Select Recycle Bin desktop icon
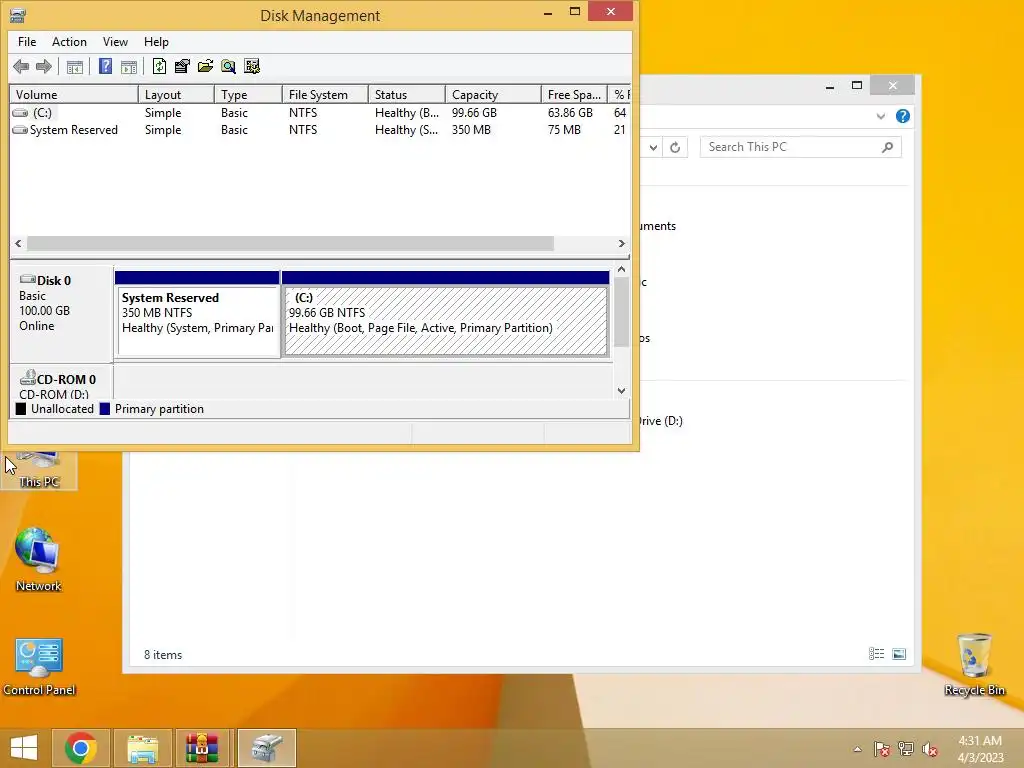Screen dimensions: 1024x768 pos(974,664)
